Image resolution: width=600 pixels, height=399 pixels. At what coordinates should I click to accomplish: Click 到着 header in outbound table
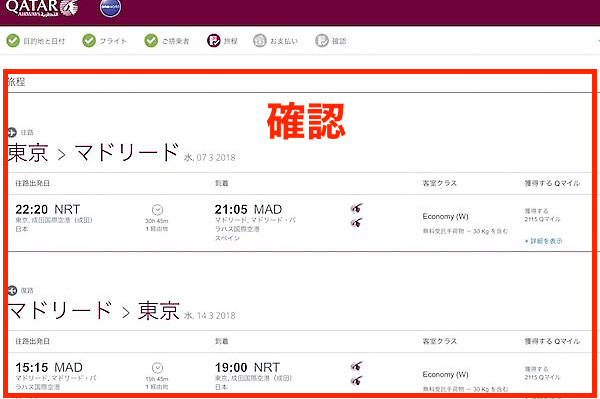(222, 183)
